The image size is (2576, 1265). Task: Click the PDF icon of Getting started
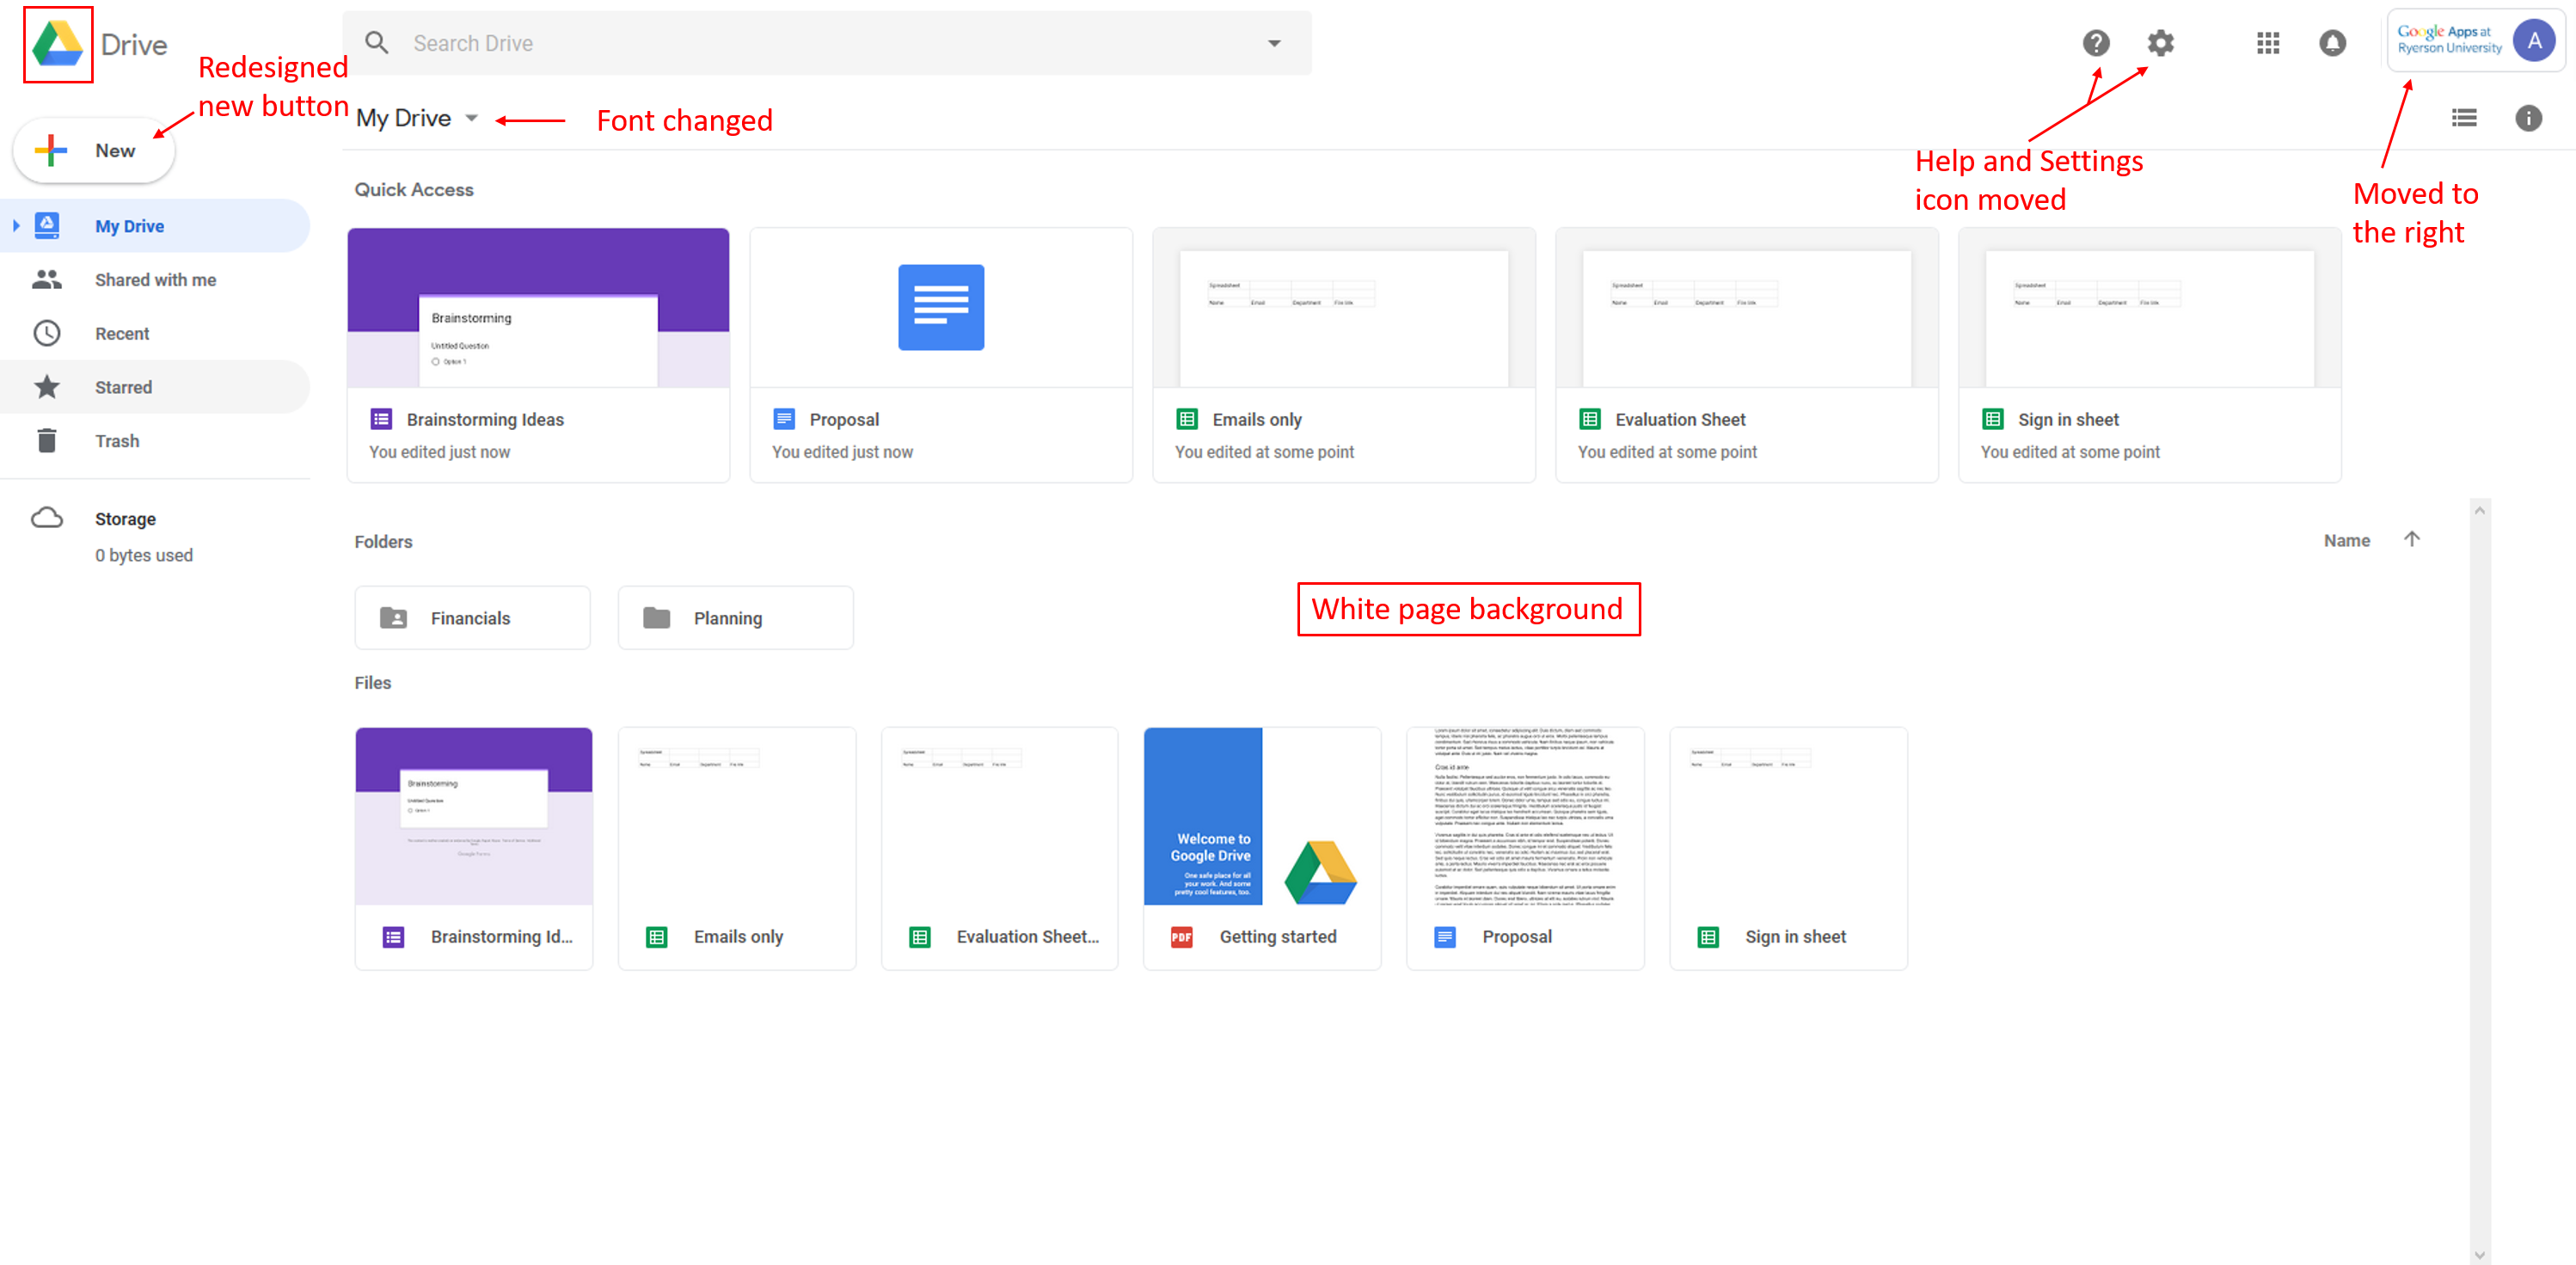coord(1181,937)
